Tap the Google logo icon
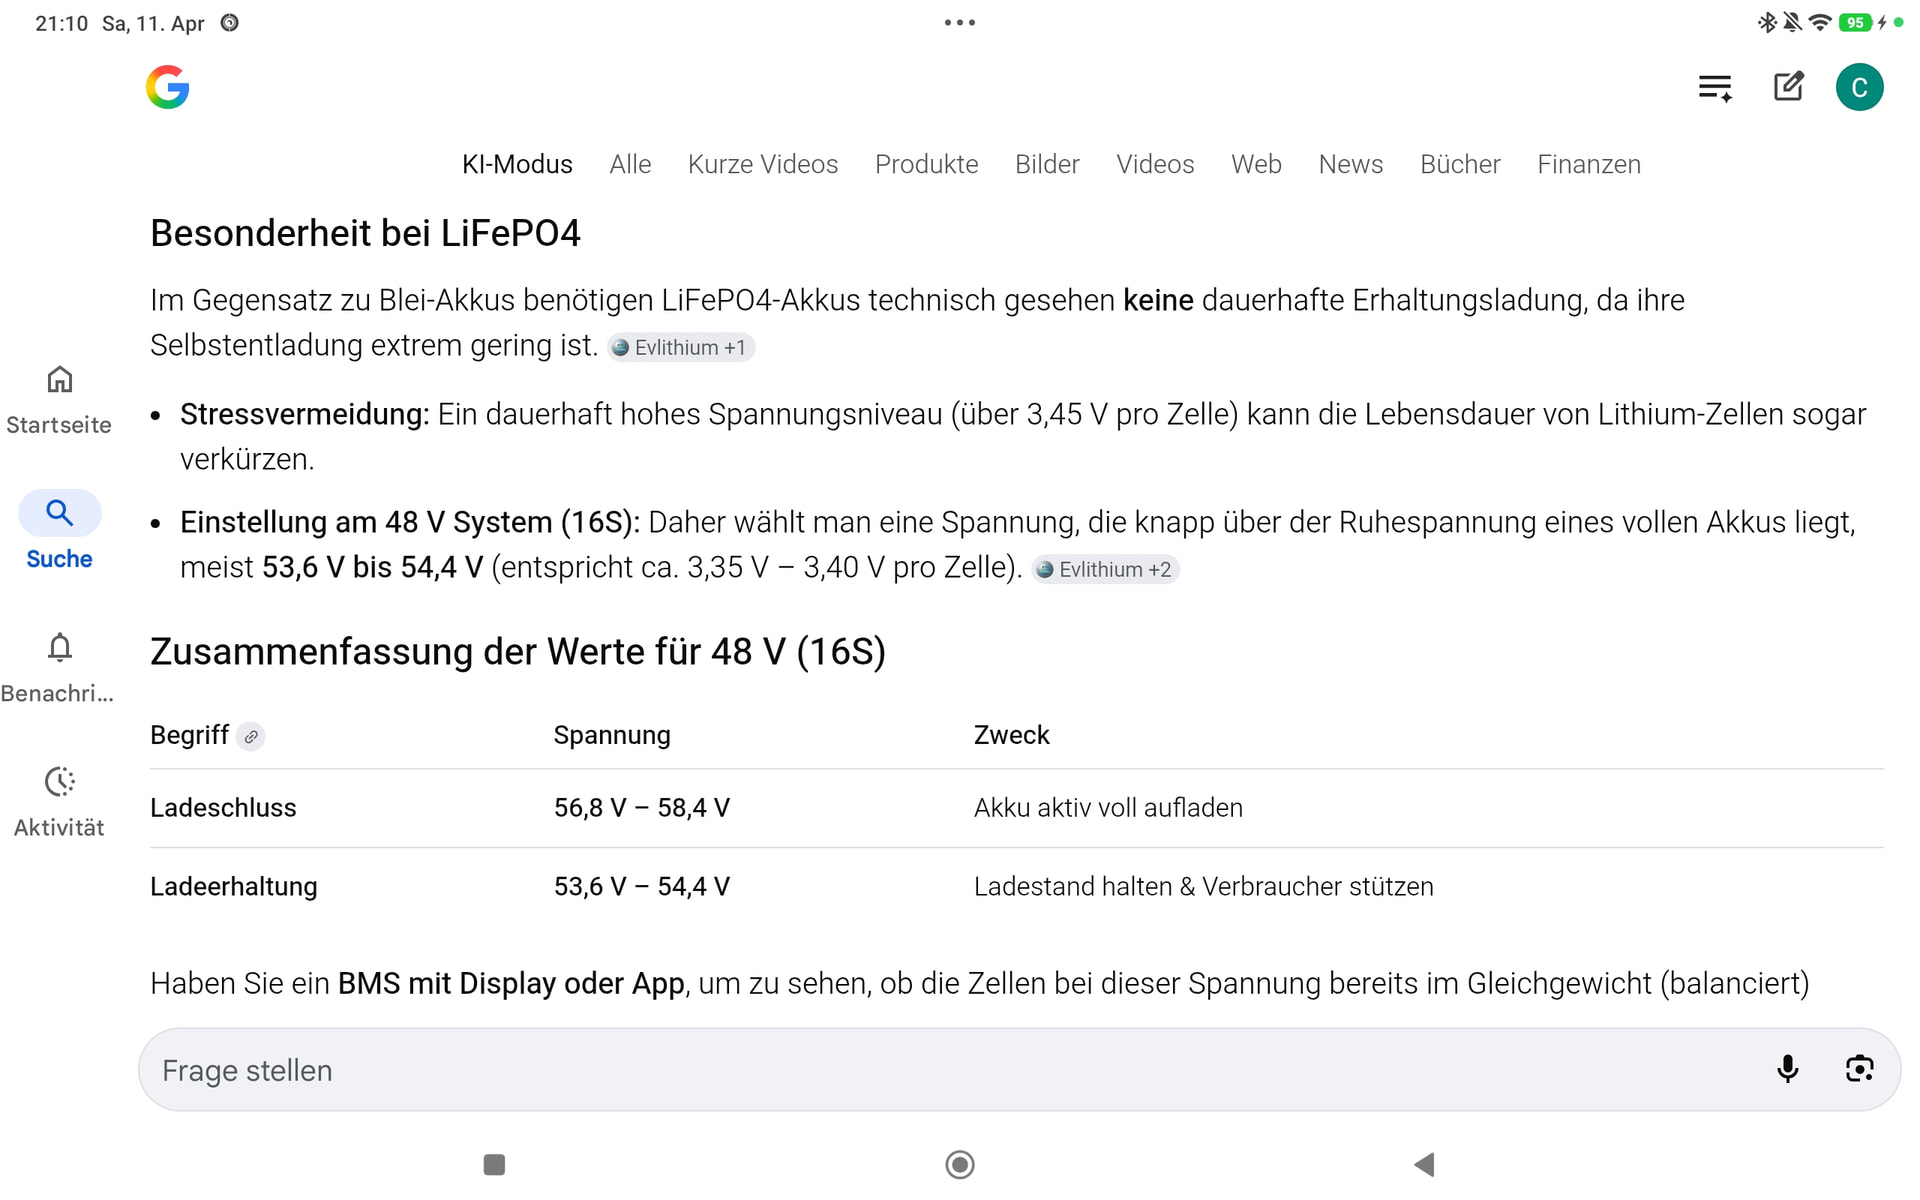1920x1200 pixels. (167, 87)
